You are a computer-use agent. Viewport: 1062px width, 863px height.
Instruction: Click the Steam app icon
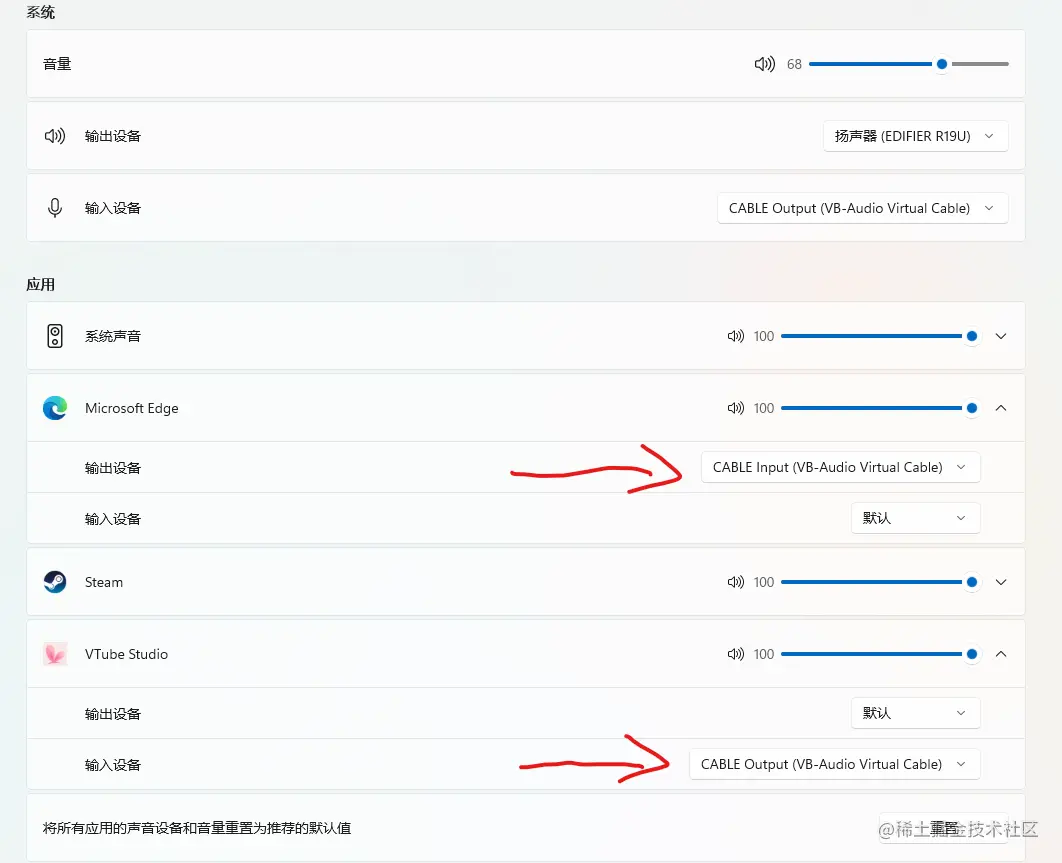pyautogui.click(x=55, y=582)
